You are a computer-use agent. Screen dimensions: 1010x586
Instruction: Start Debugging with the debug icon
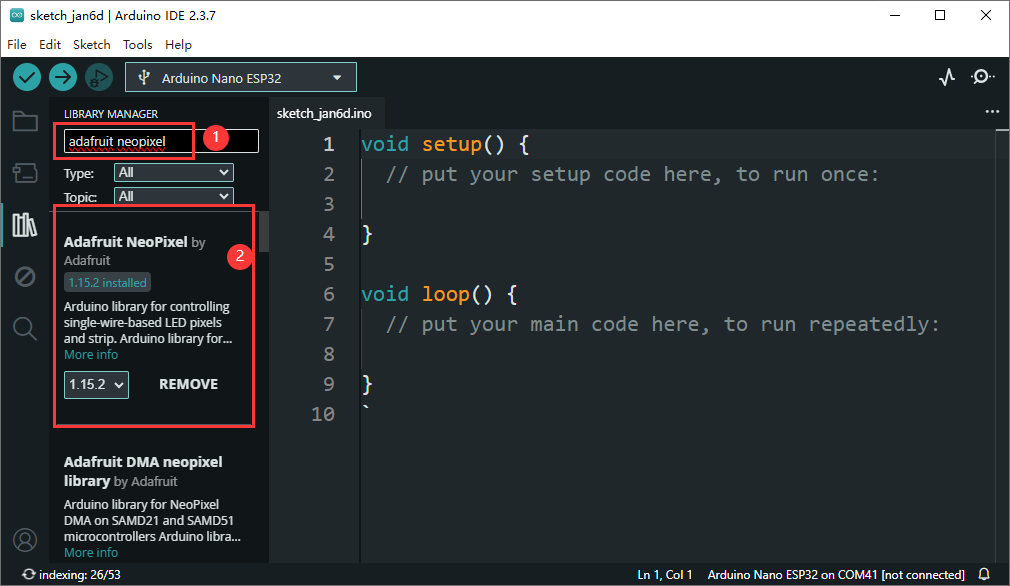coord(98,77)
